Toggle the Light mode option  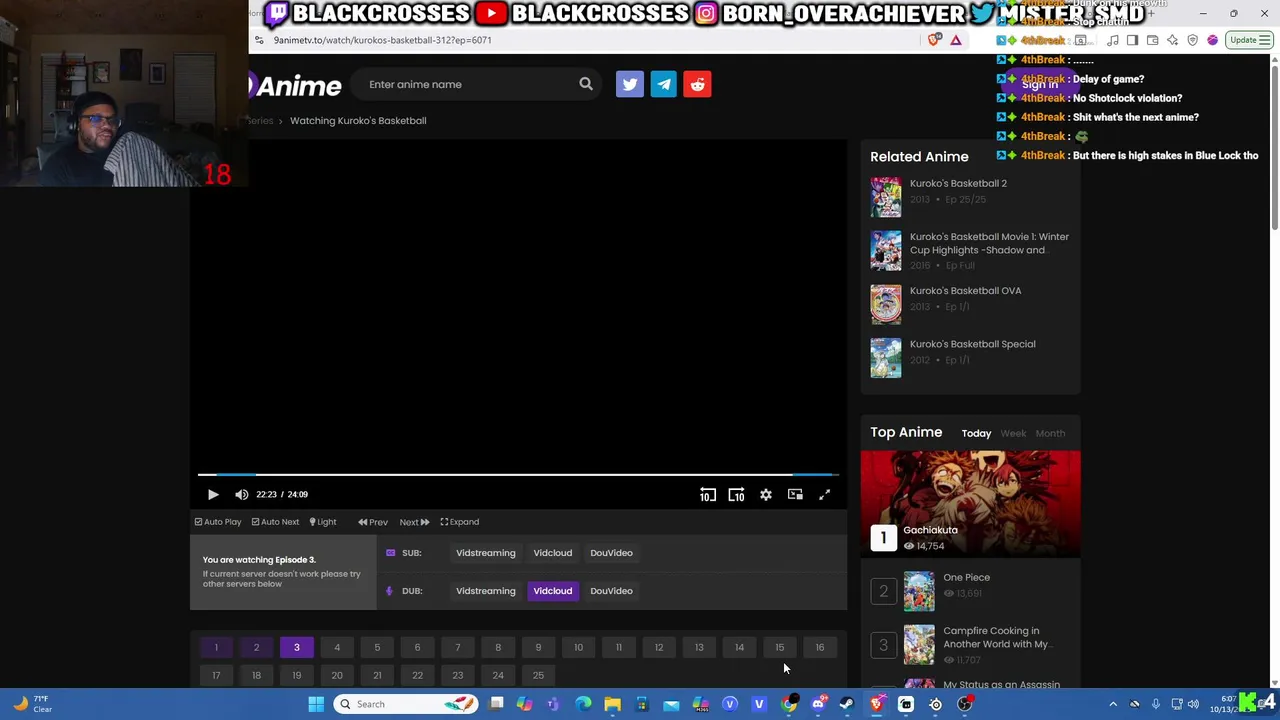click(323, 522)
